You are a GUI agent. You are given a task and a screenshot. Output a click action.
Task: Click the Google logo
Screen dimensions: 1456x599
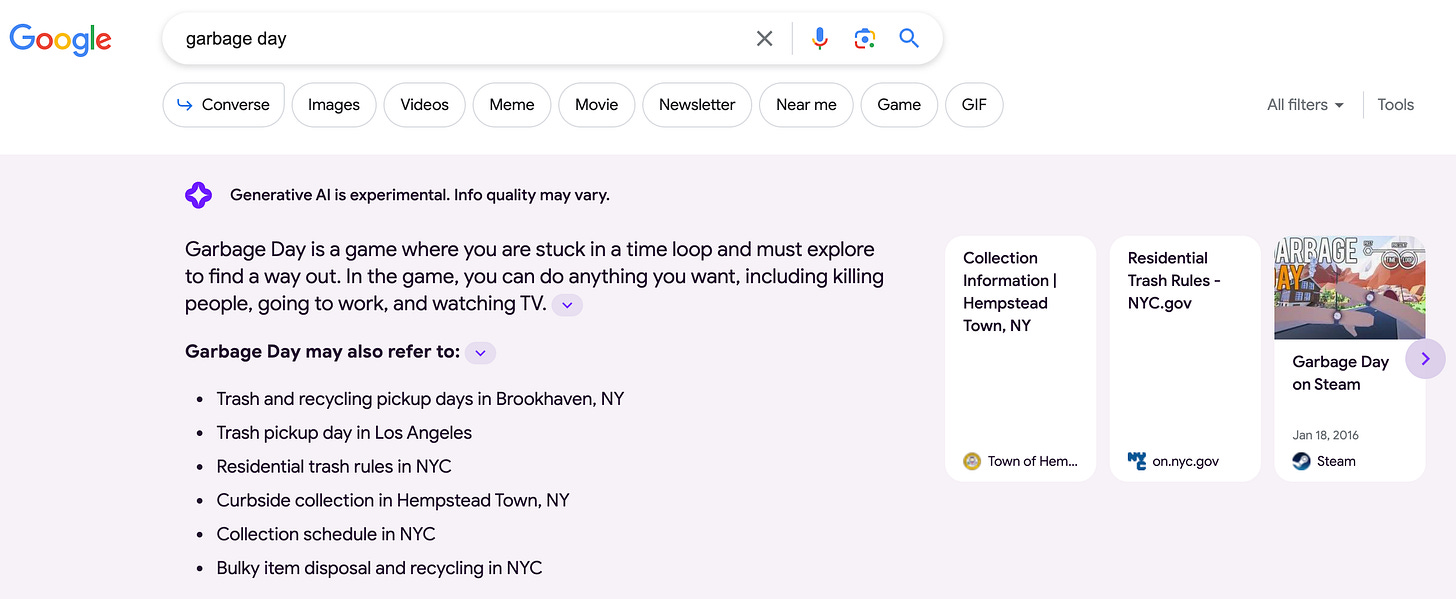60,39
